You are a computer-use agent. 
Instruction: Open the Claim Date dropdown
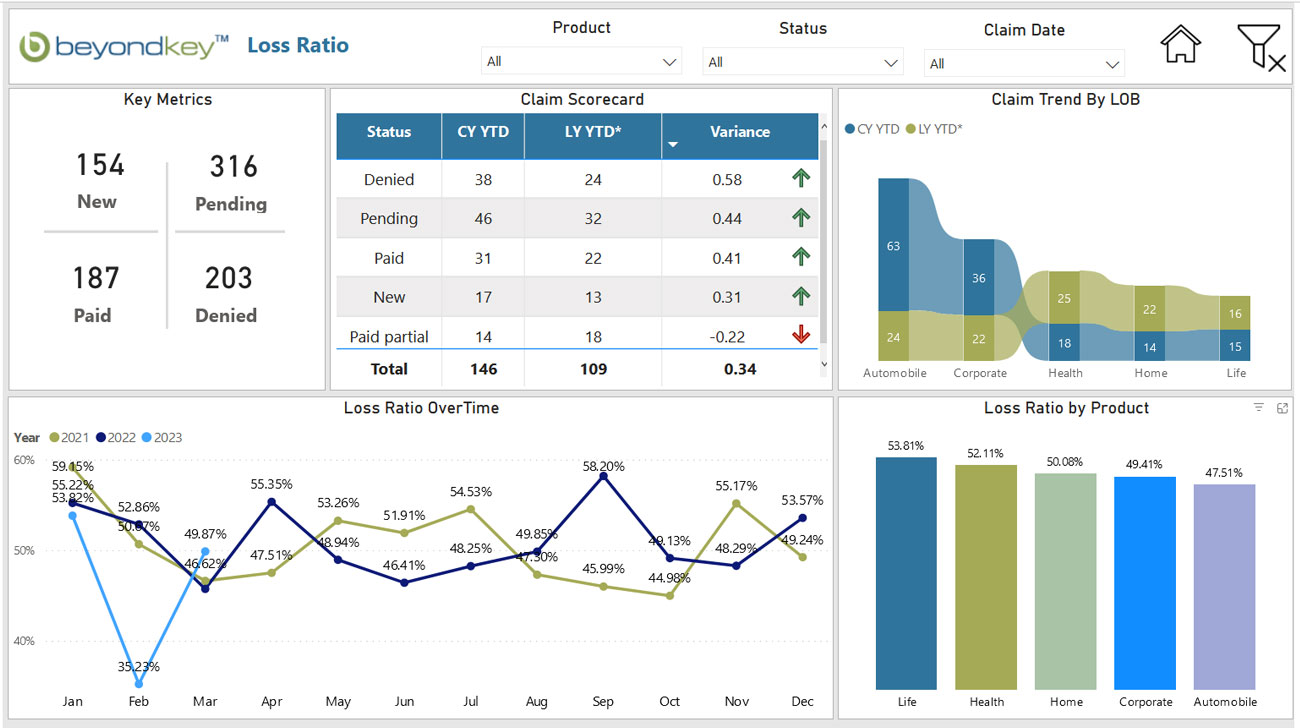click(1023, 64)
